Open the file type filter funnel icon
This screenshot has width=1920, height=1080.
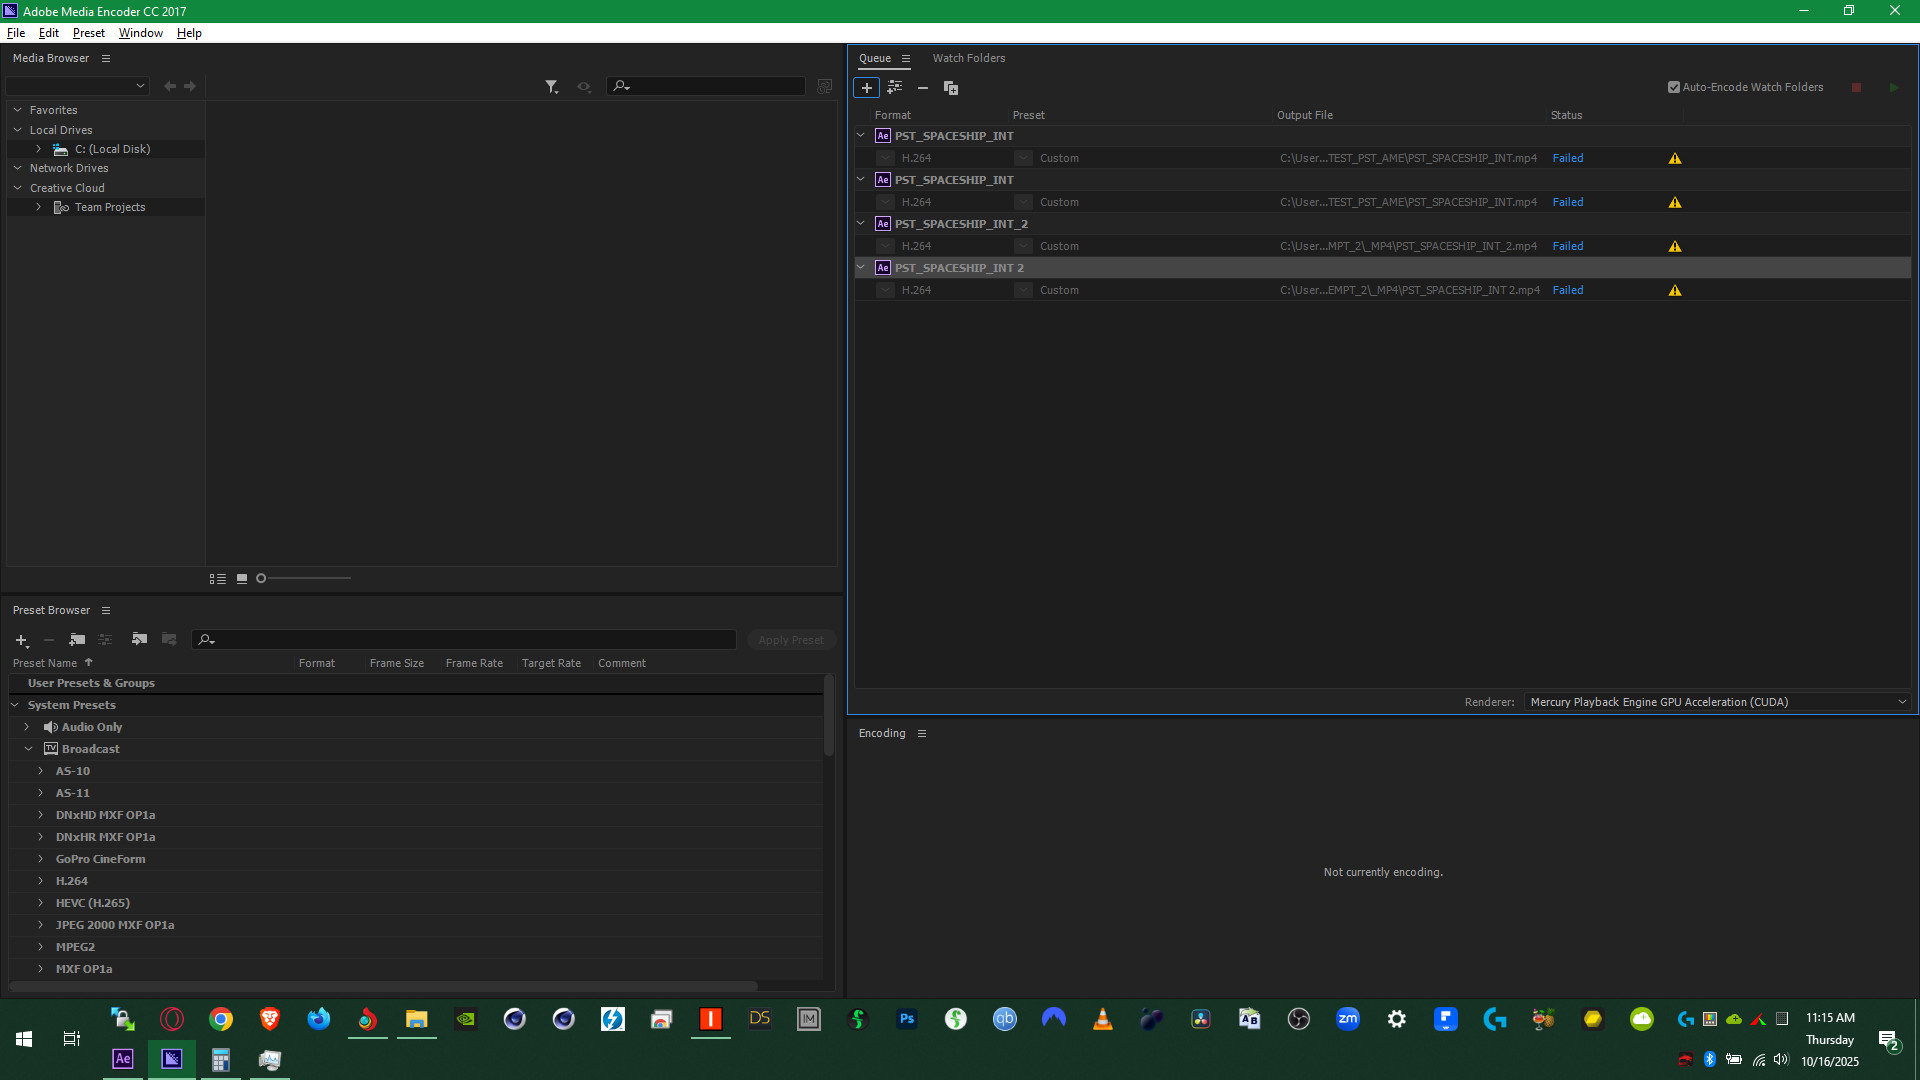551,87
